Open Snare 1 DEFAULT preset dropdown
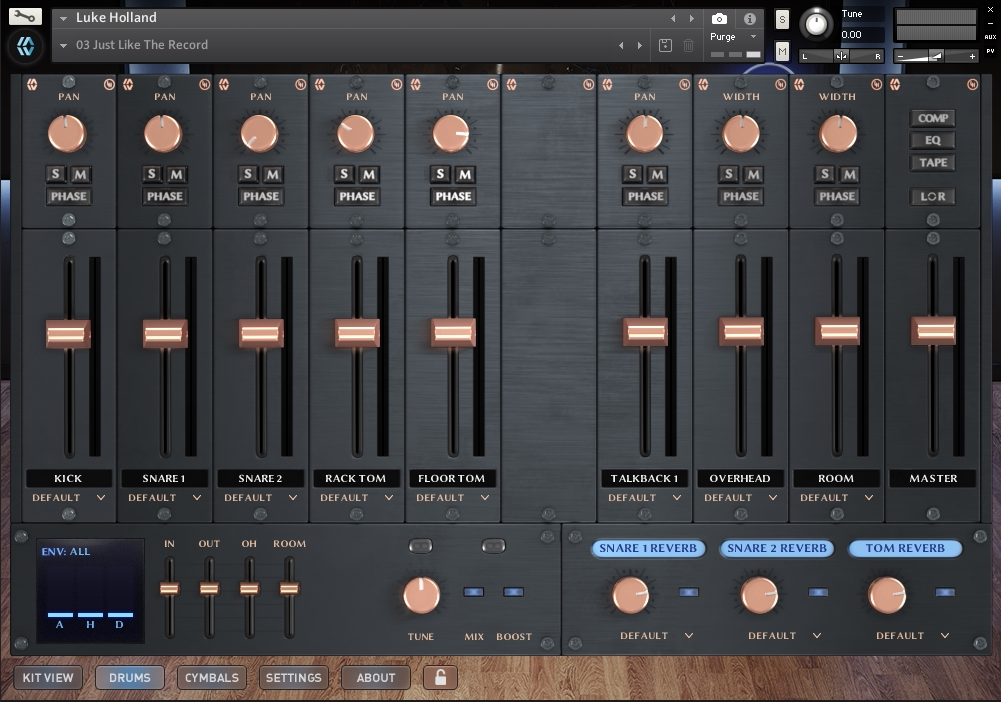Viewport: 1001px width, 702px height. (x=164, y=497)
